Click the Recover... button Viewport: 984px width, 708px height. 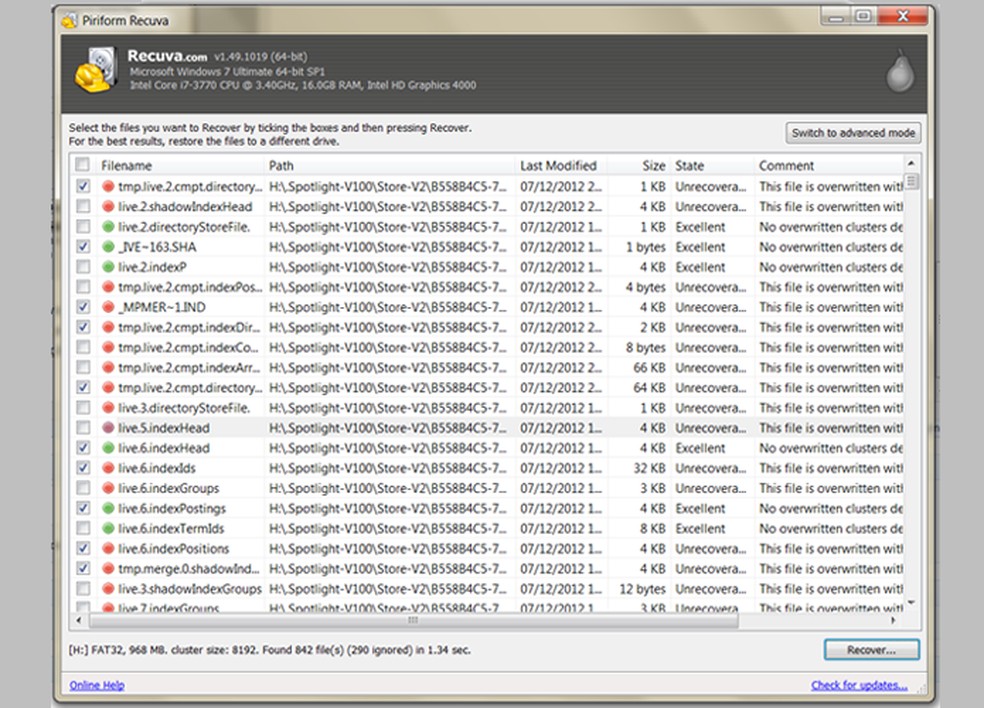[872, 650]
